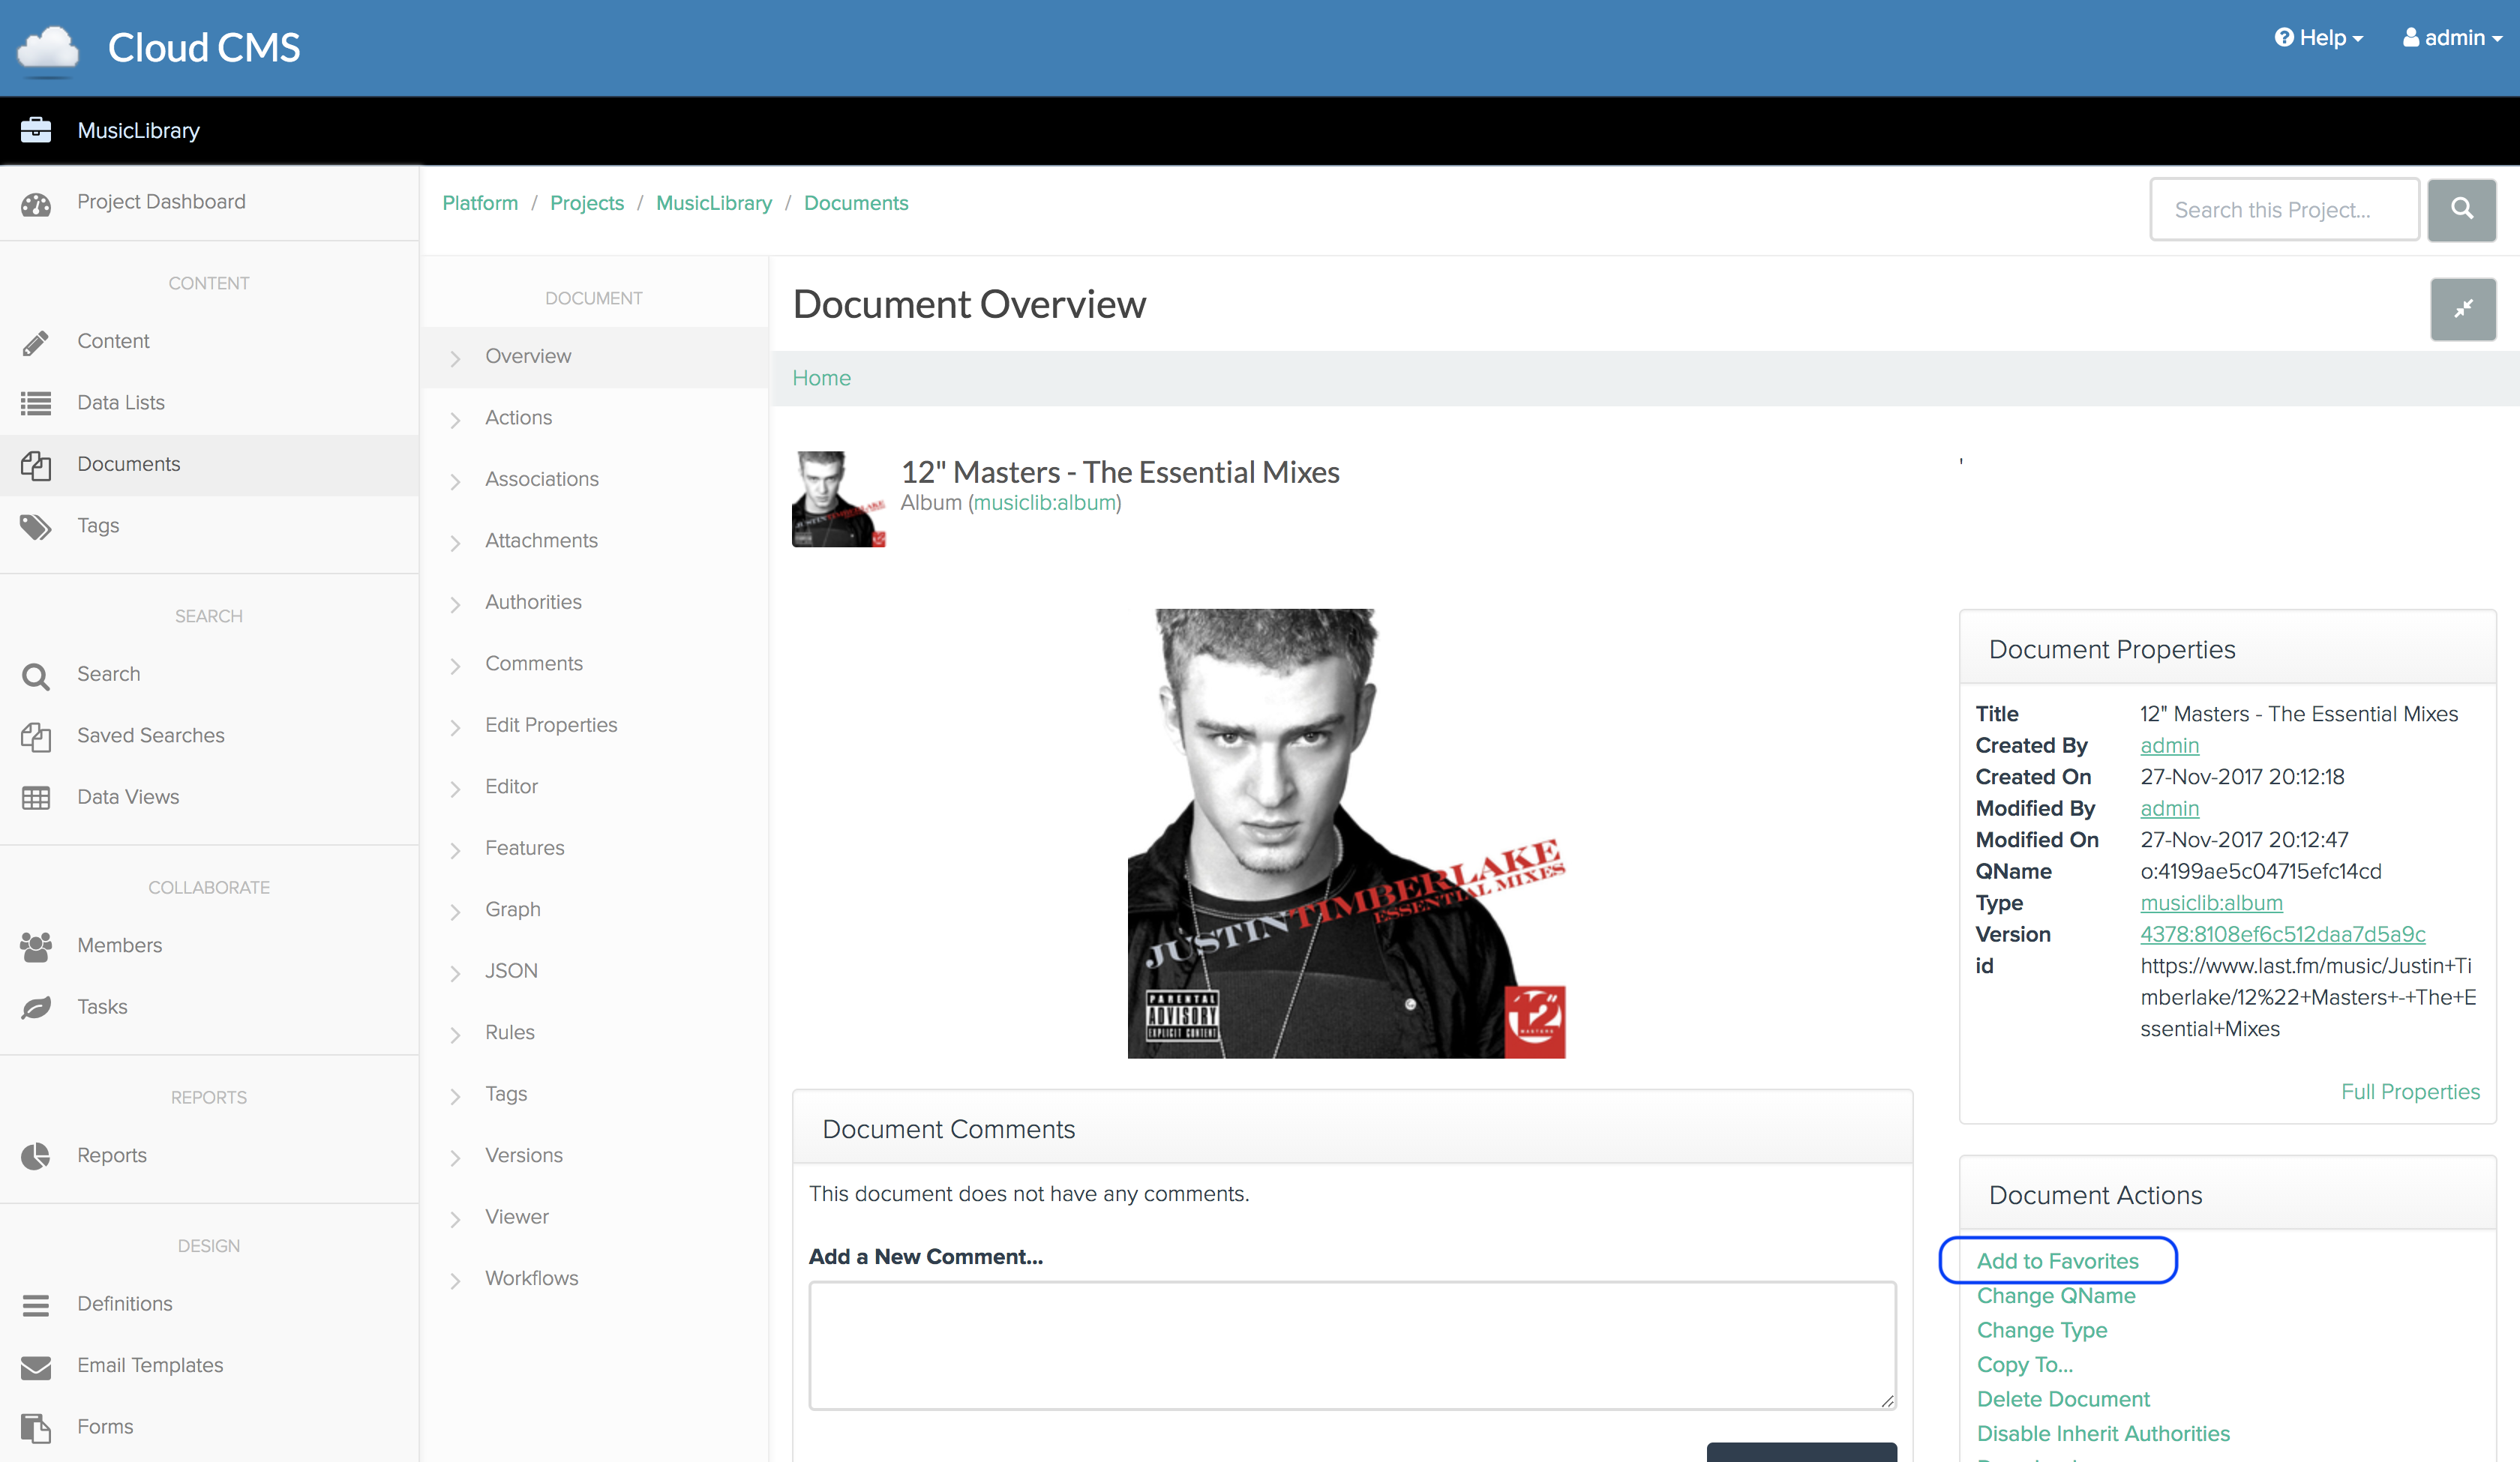
Task: Go to Documents breadcrumb link
Action: (x=856, y=203)
